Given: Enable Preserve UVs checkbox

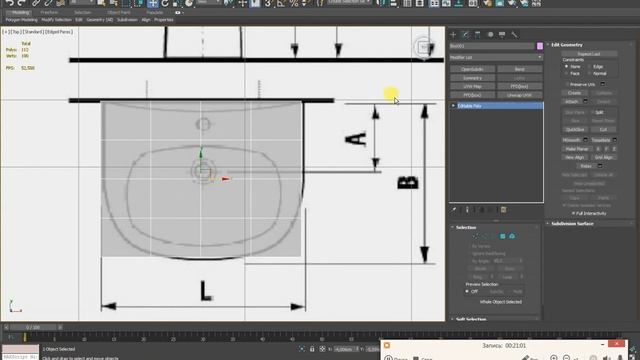Looking at the screenshot, I should (567, 84).
